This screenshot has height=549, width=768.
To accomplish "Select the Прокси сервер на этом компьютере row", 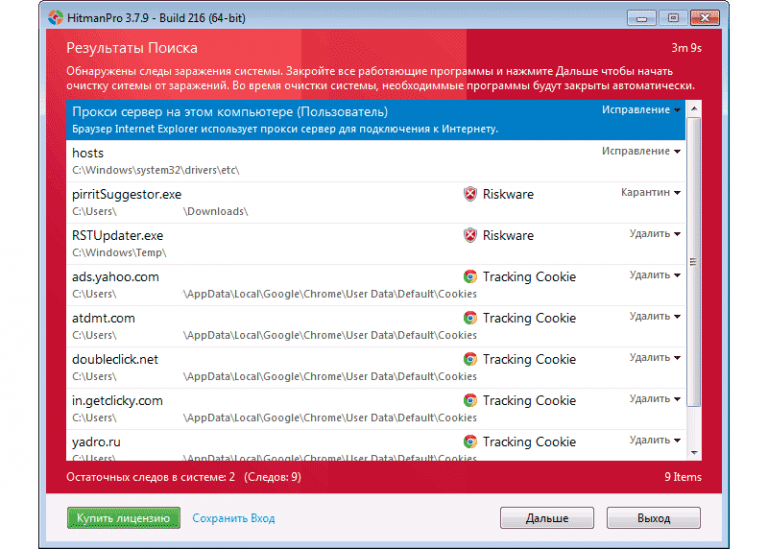I will [x=376, y=120].
